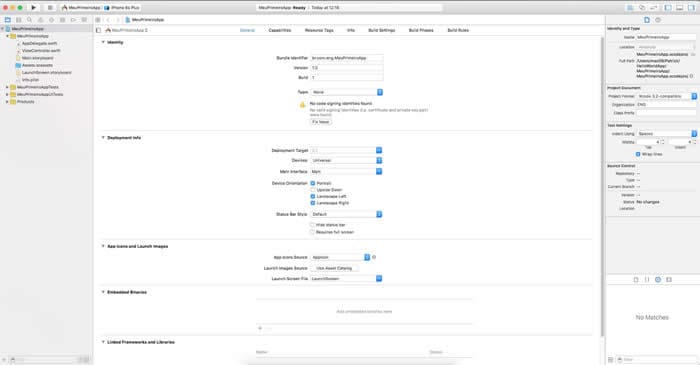
Task: Show the Quick Help inspector
Action: (x=658, y=20)
